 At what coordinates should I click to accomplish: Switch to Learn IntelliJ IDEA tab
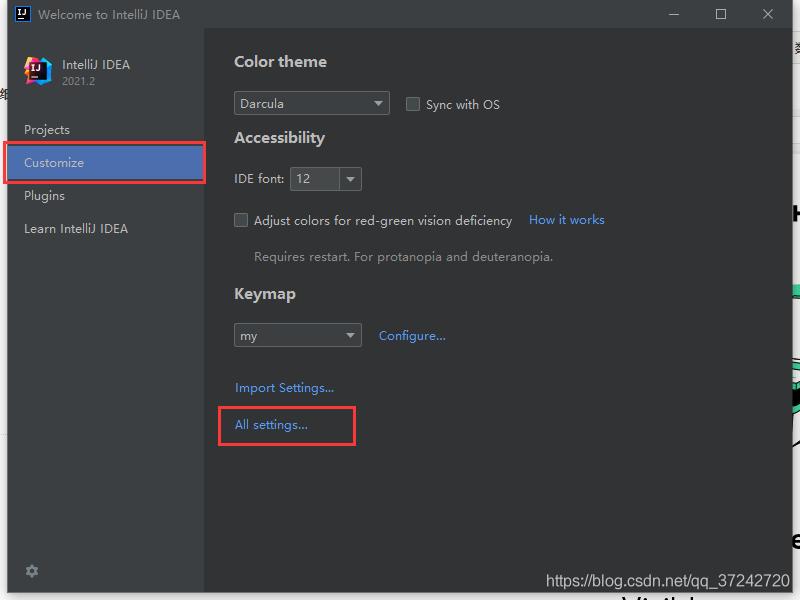76,229
